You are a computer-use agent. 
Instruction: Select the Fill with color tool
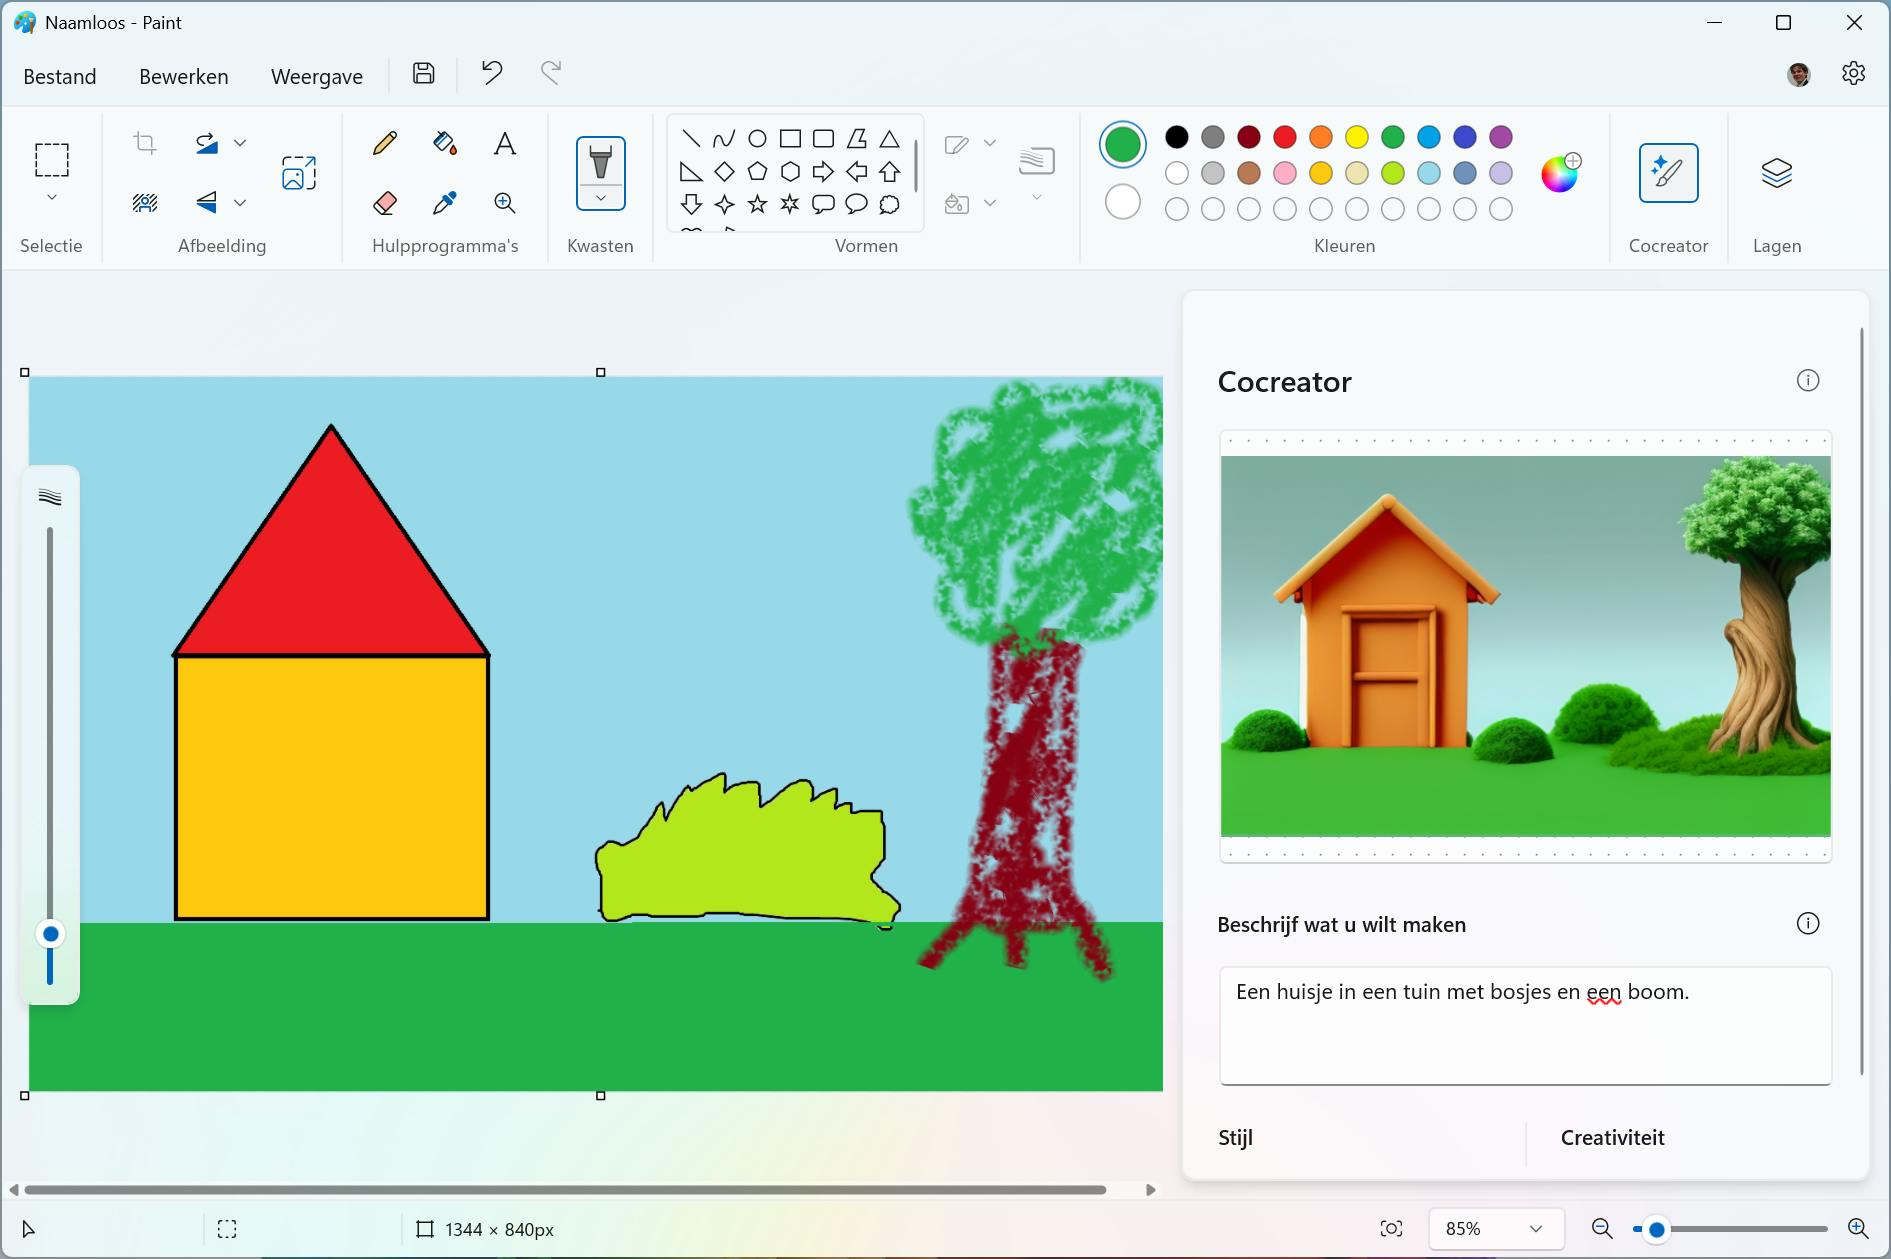pos(445,143)
